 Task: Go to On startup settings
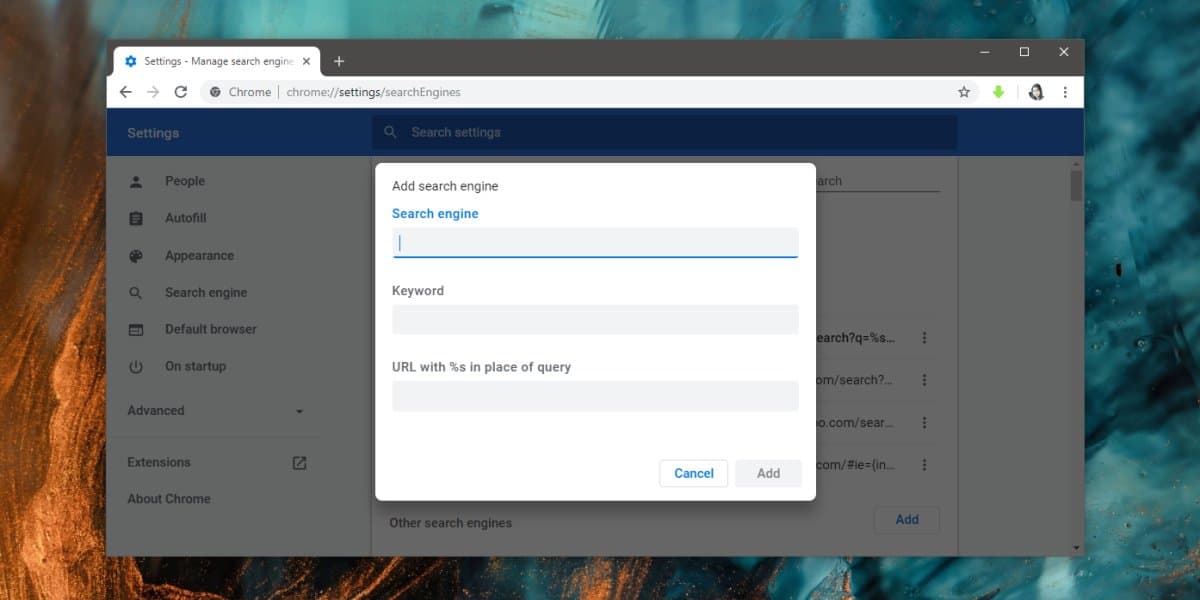pyautogui.click(x=195, y=366)
